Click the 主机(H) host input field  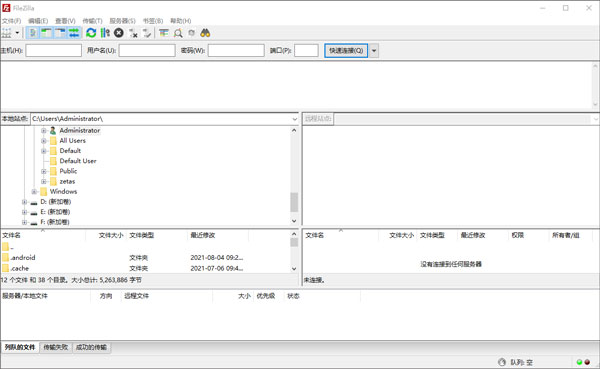pos(54,51)
